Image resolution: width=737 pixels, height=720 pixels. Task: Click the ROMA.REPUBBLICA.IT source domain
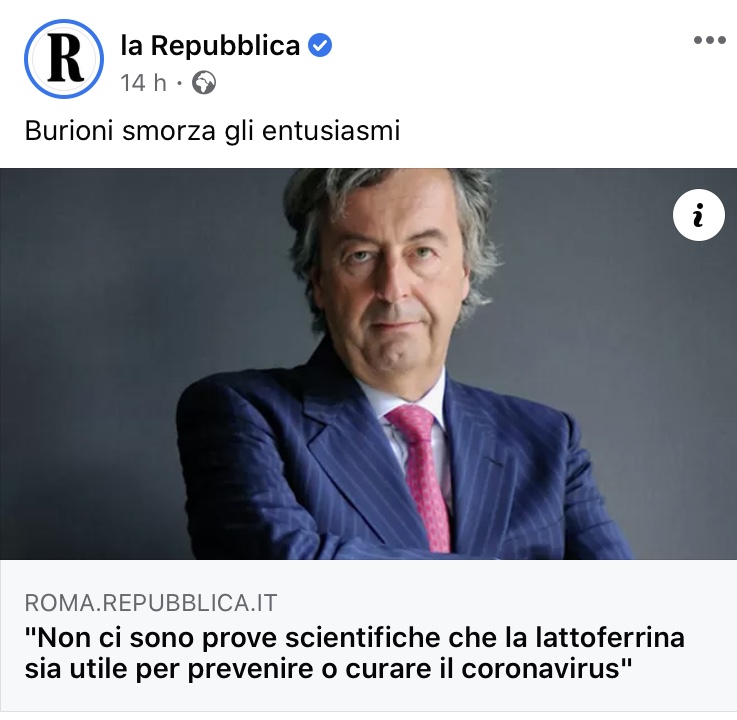tap(151, 603)
